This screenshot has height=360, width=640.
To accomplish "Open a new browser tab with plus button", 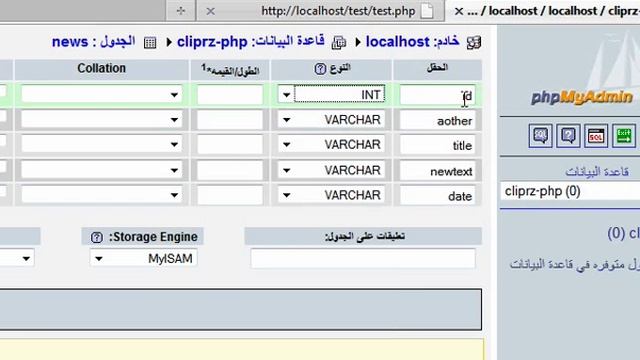I will (x=181, y=11).
